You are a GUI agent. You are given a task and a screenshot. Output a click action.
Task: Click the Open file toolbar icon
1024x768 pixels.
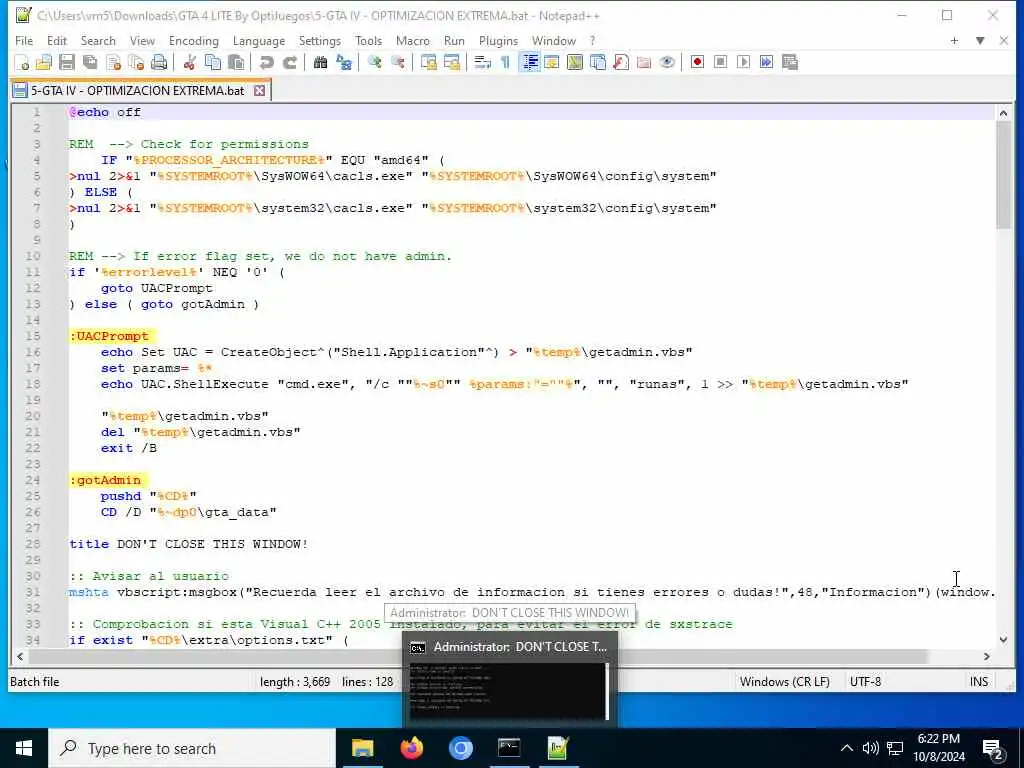pyautogui.click(x=44, y=62)
